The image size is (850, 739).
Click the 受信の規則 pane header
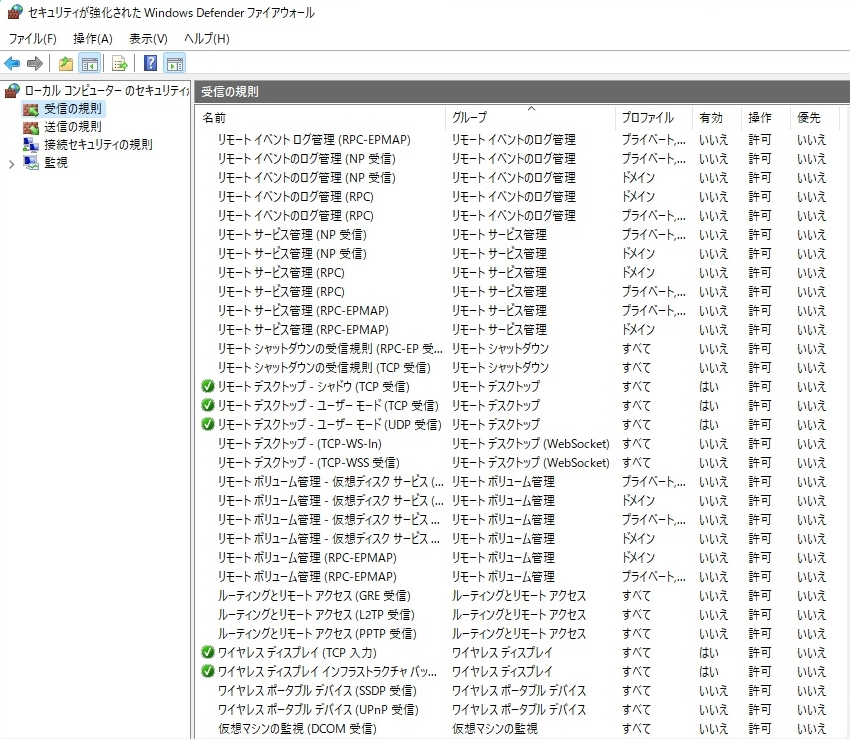point(523,92)
